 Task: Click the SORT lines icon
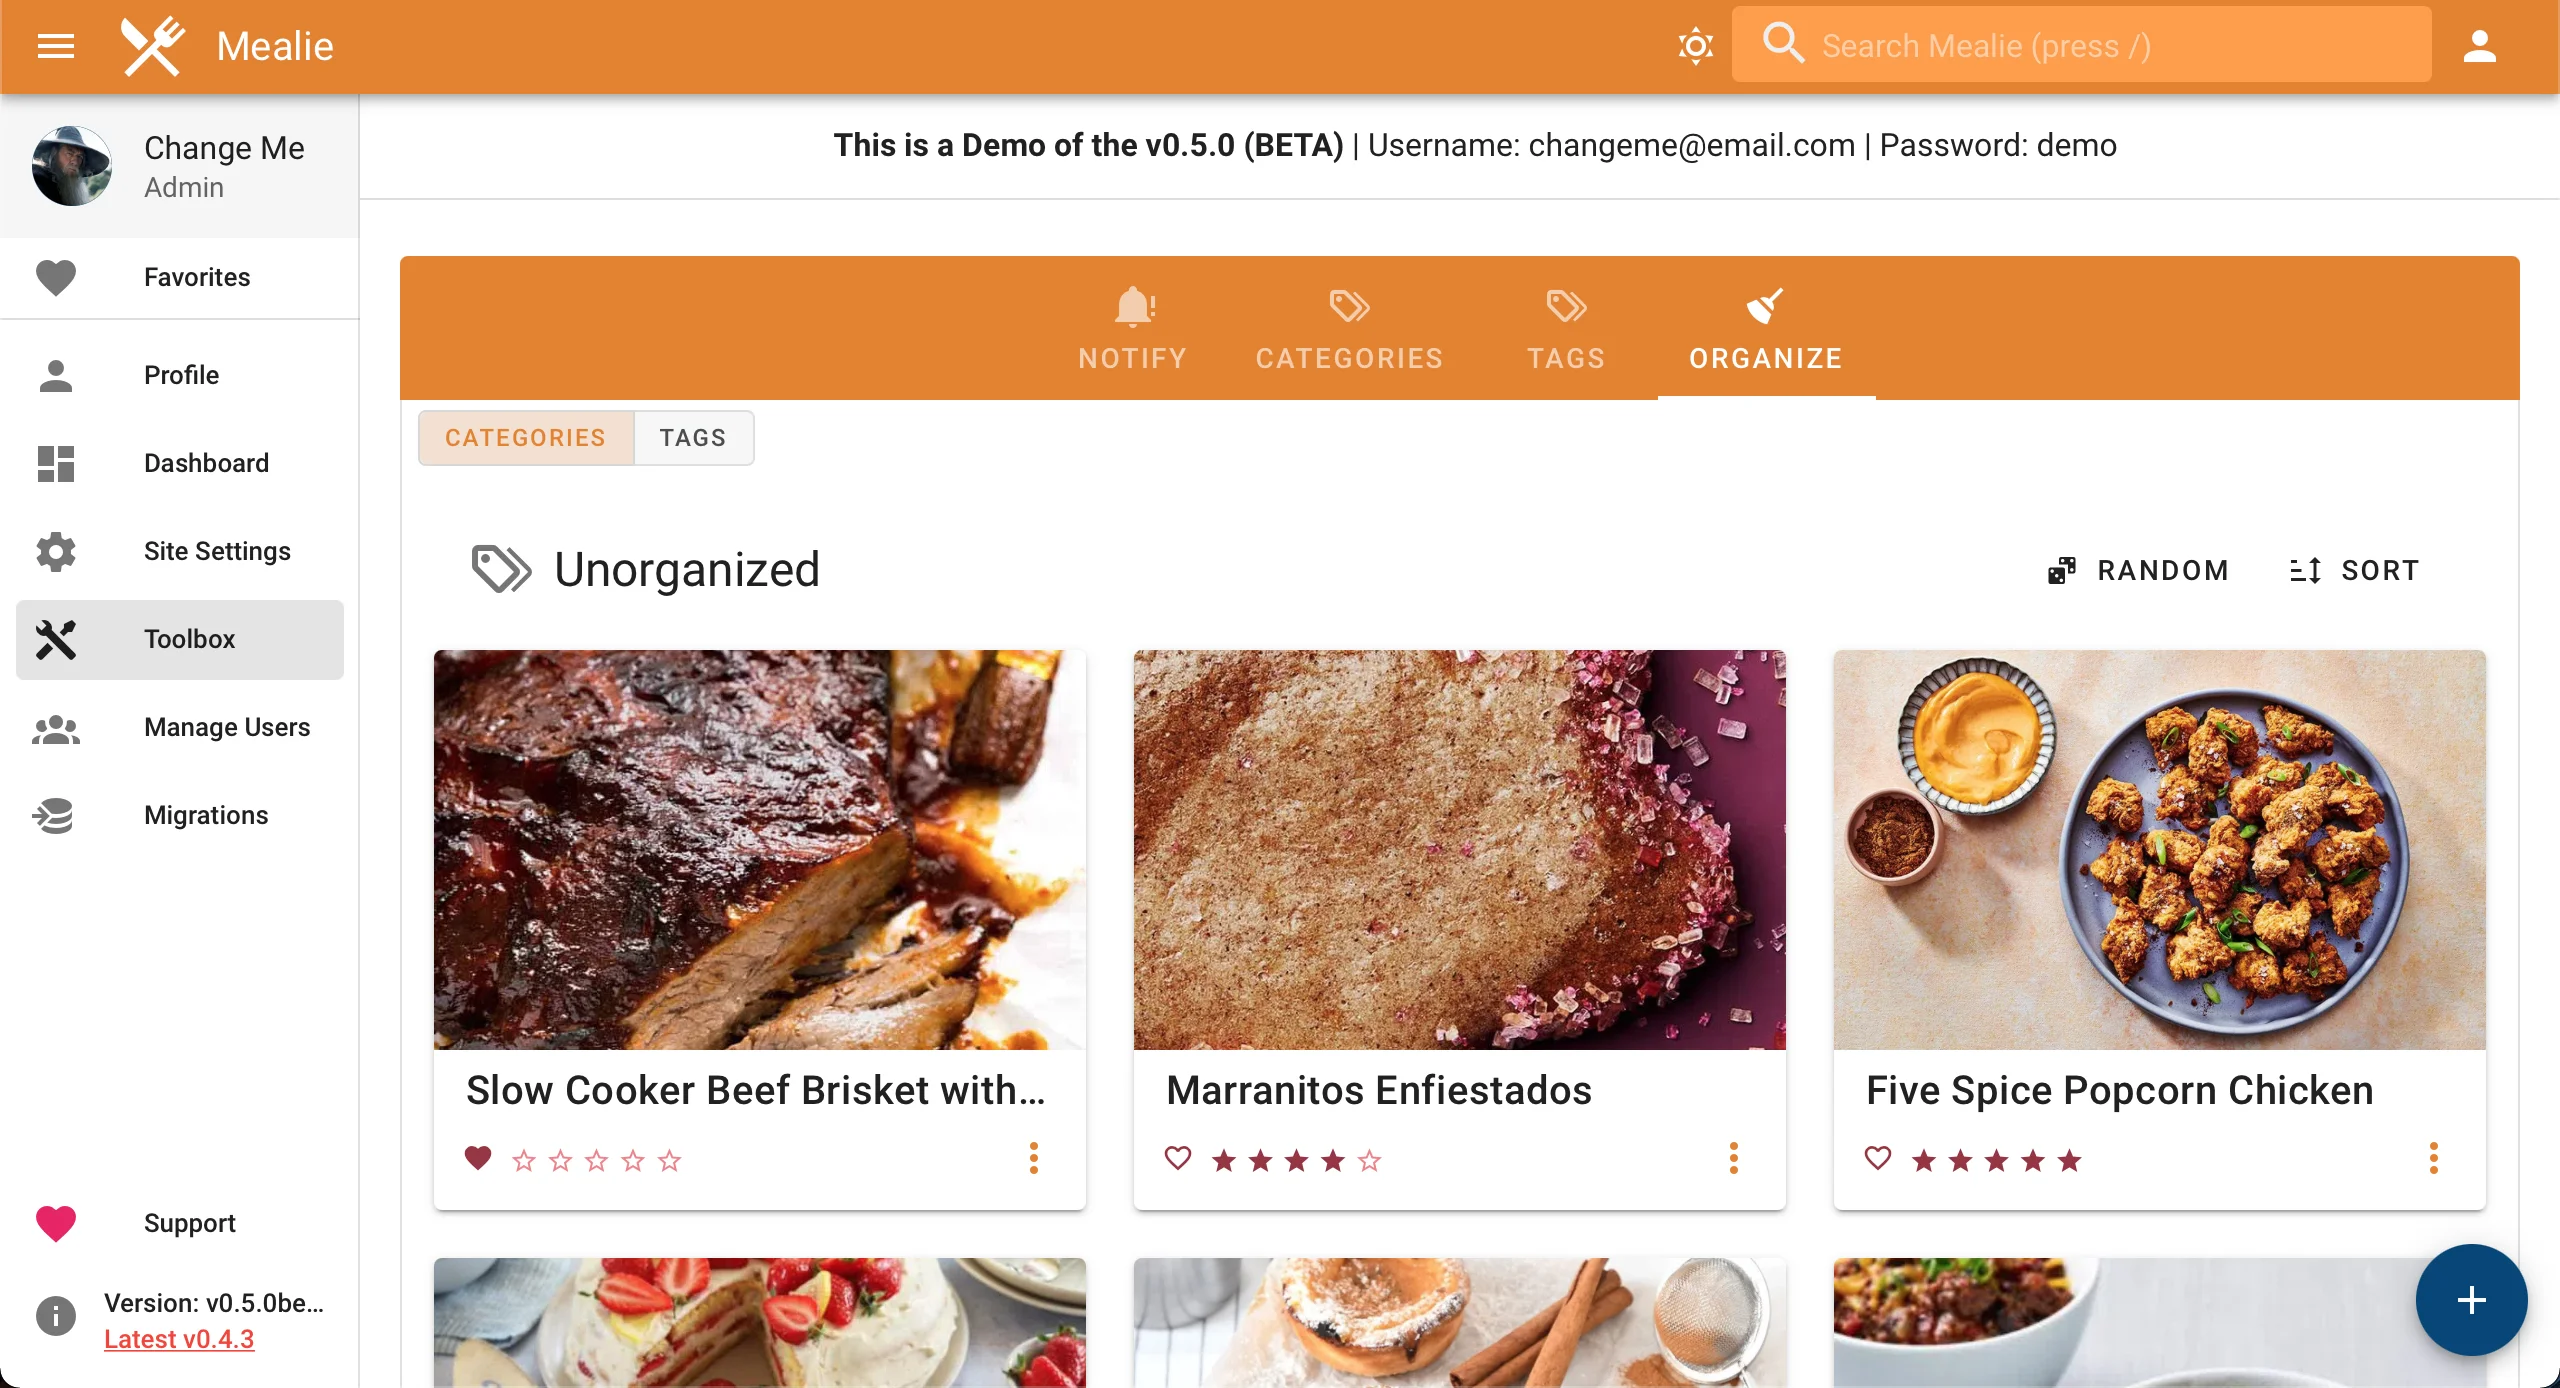pos(2304,571)
